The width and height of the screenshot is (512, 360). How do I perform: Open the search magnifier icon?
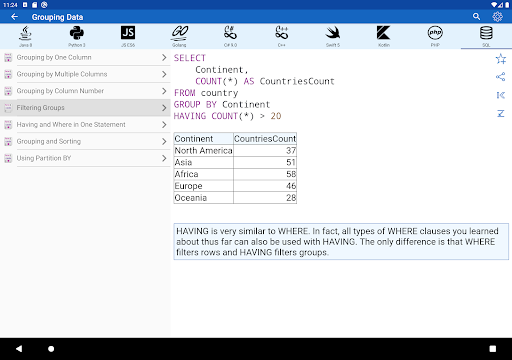click(x=476, y=16)
